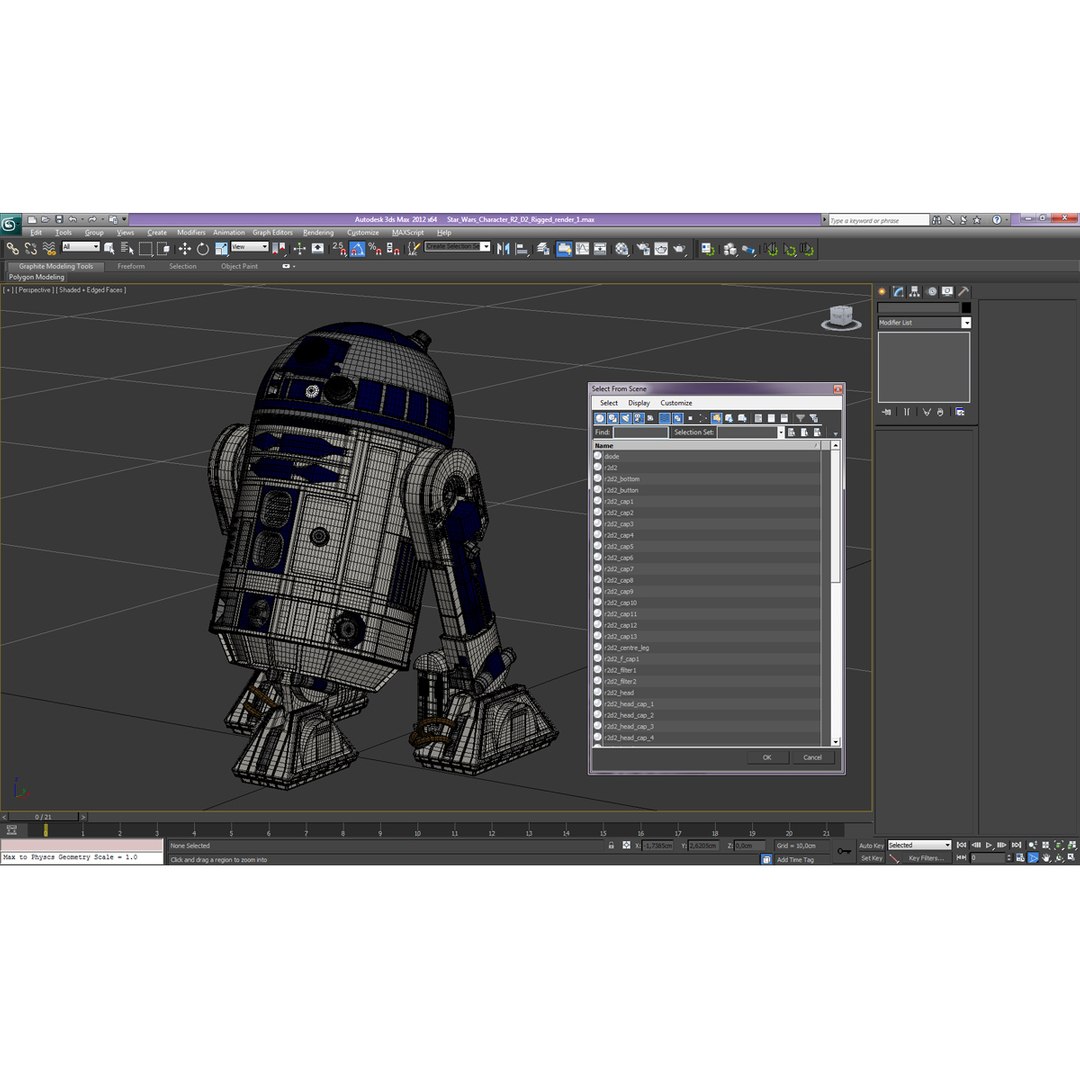
Task: Toggle the Percent Snap tool
Action: tap(375, 249)
